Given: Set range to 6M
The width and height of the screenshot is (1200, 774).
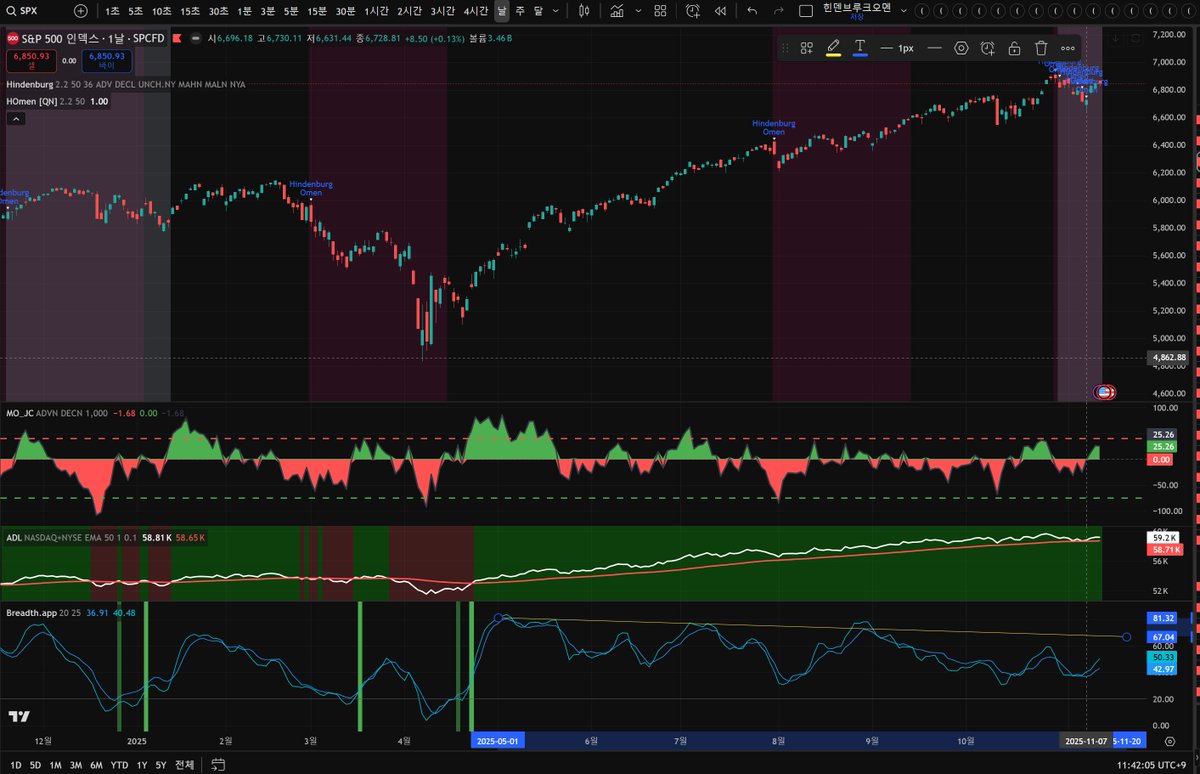Looking at the screenshot, I should point(96,765).
